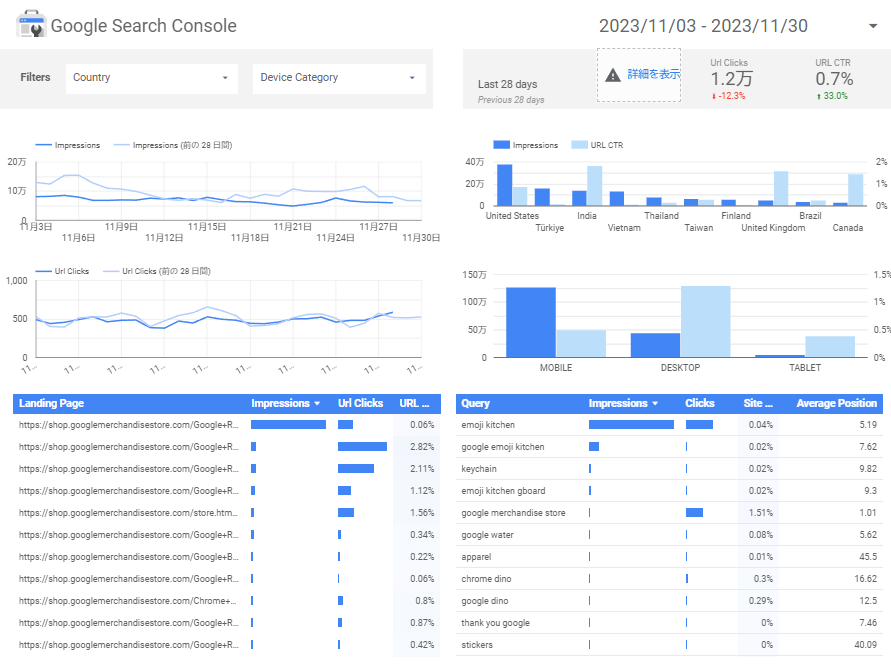Open the landing page URL containing Chrome+
Image resolution: width=891 pixels, height=667 pixels.
pos(127,601)
